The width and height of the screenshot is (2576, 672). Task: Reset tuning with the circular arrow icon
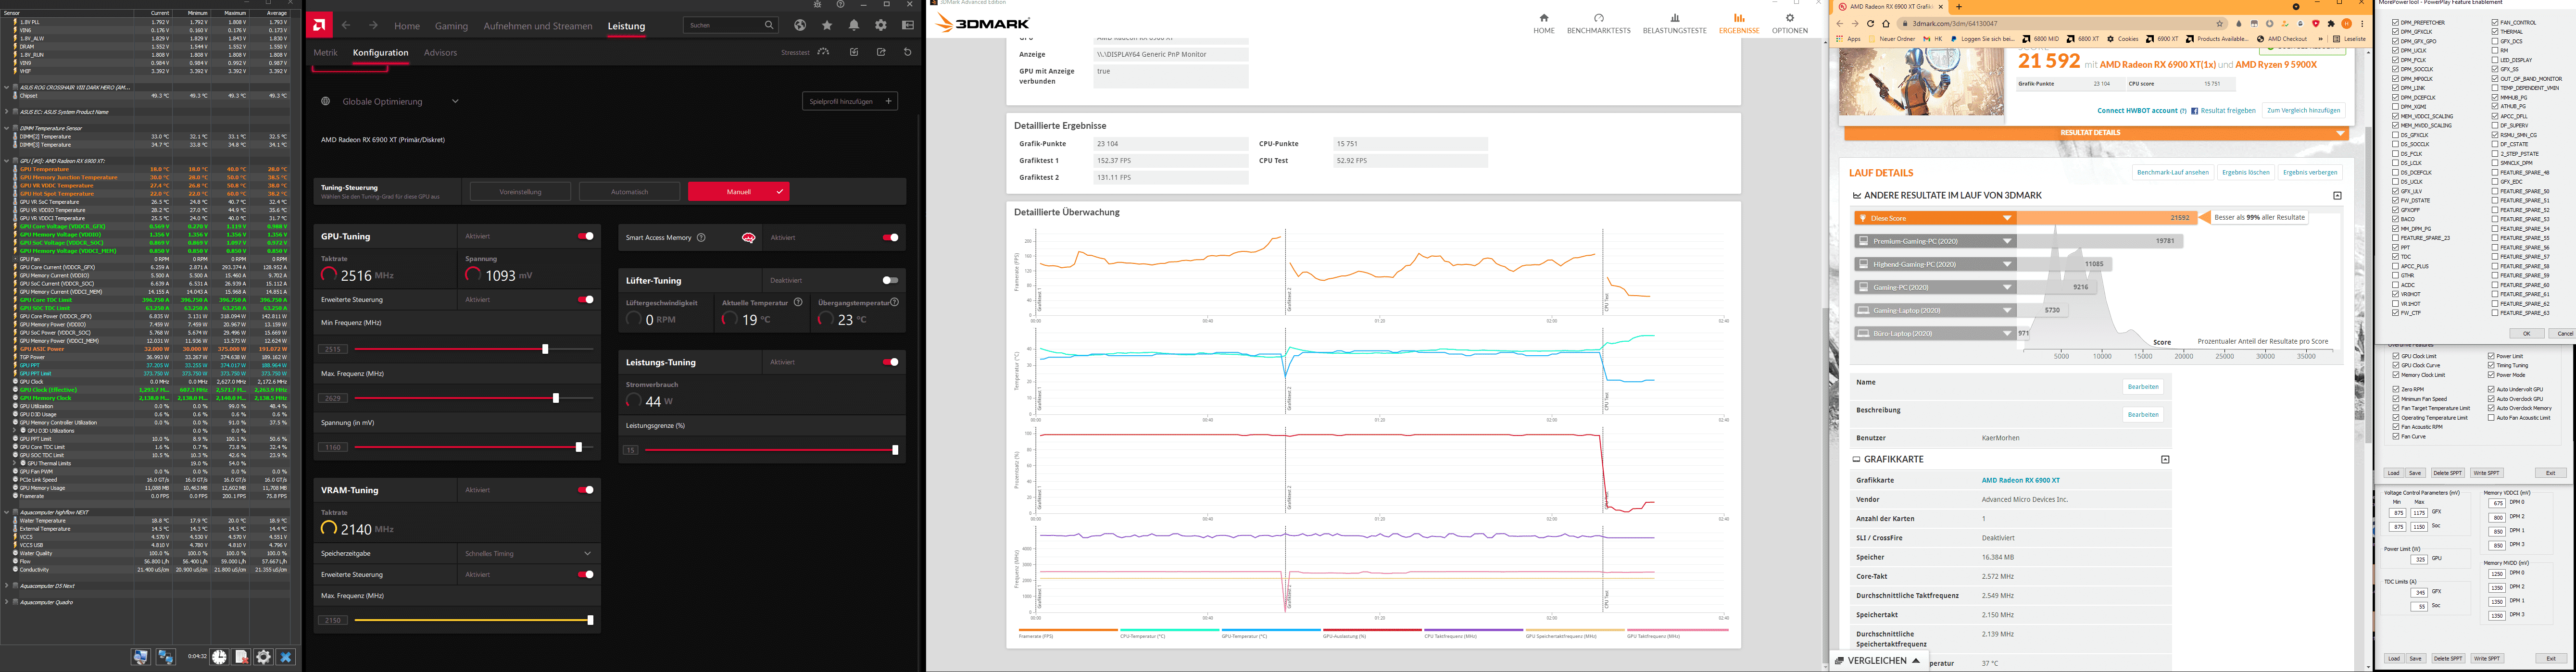click(908, 52)
